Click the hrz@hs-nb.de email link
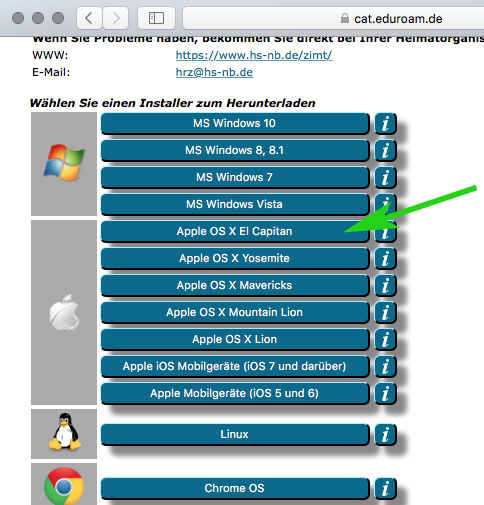The image size is (484, 505). (x=214, y=72)
